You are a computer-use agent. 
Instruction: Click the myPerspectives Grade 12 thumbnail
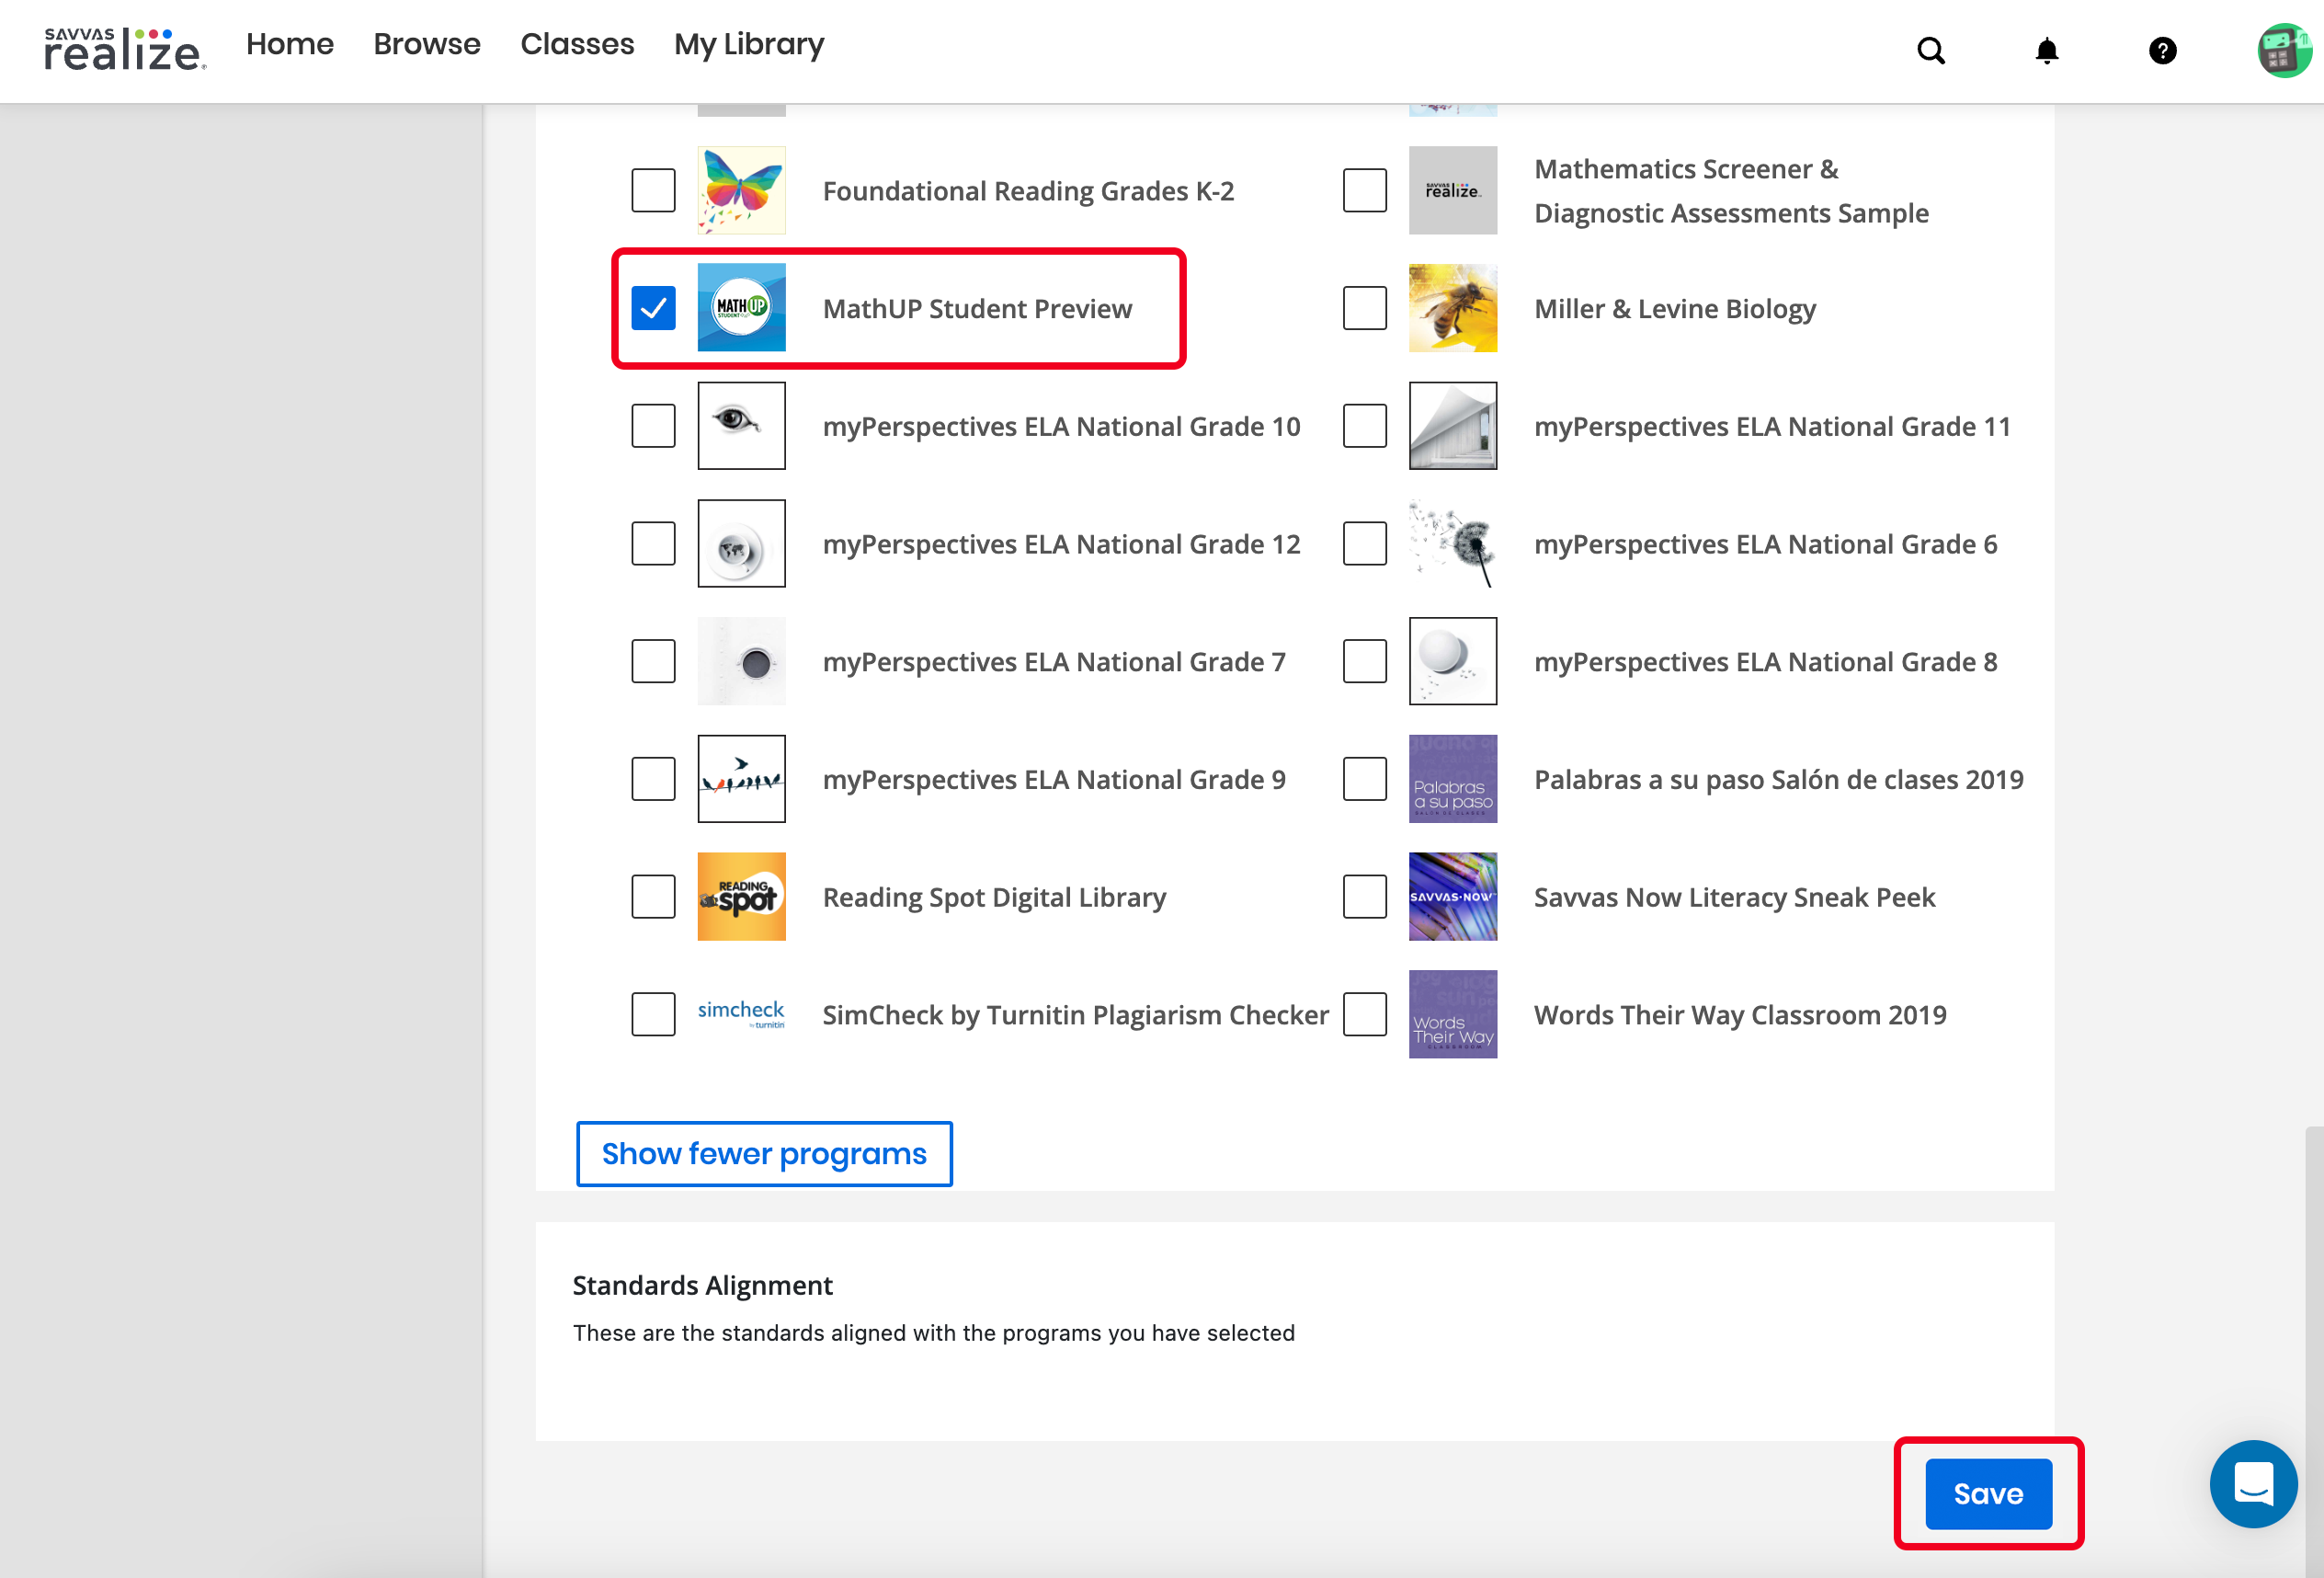(741, 544)
